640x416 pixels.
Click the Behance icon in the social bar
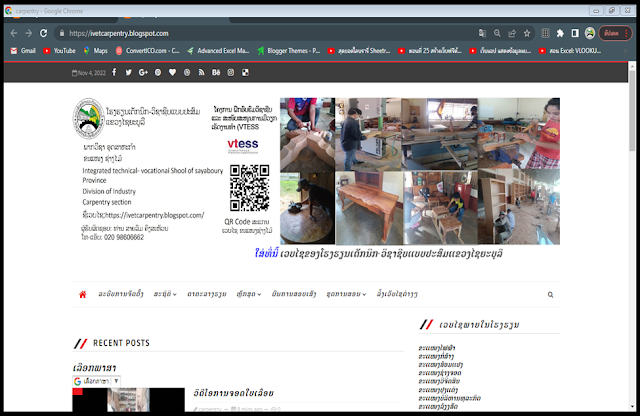(x=216, y=72)
